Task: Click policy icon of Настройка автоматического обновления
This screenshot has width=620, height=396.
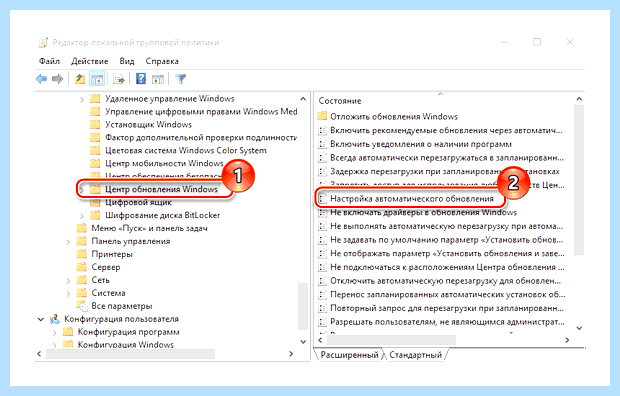Action: tap(323, 199)
